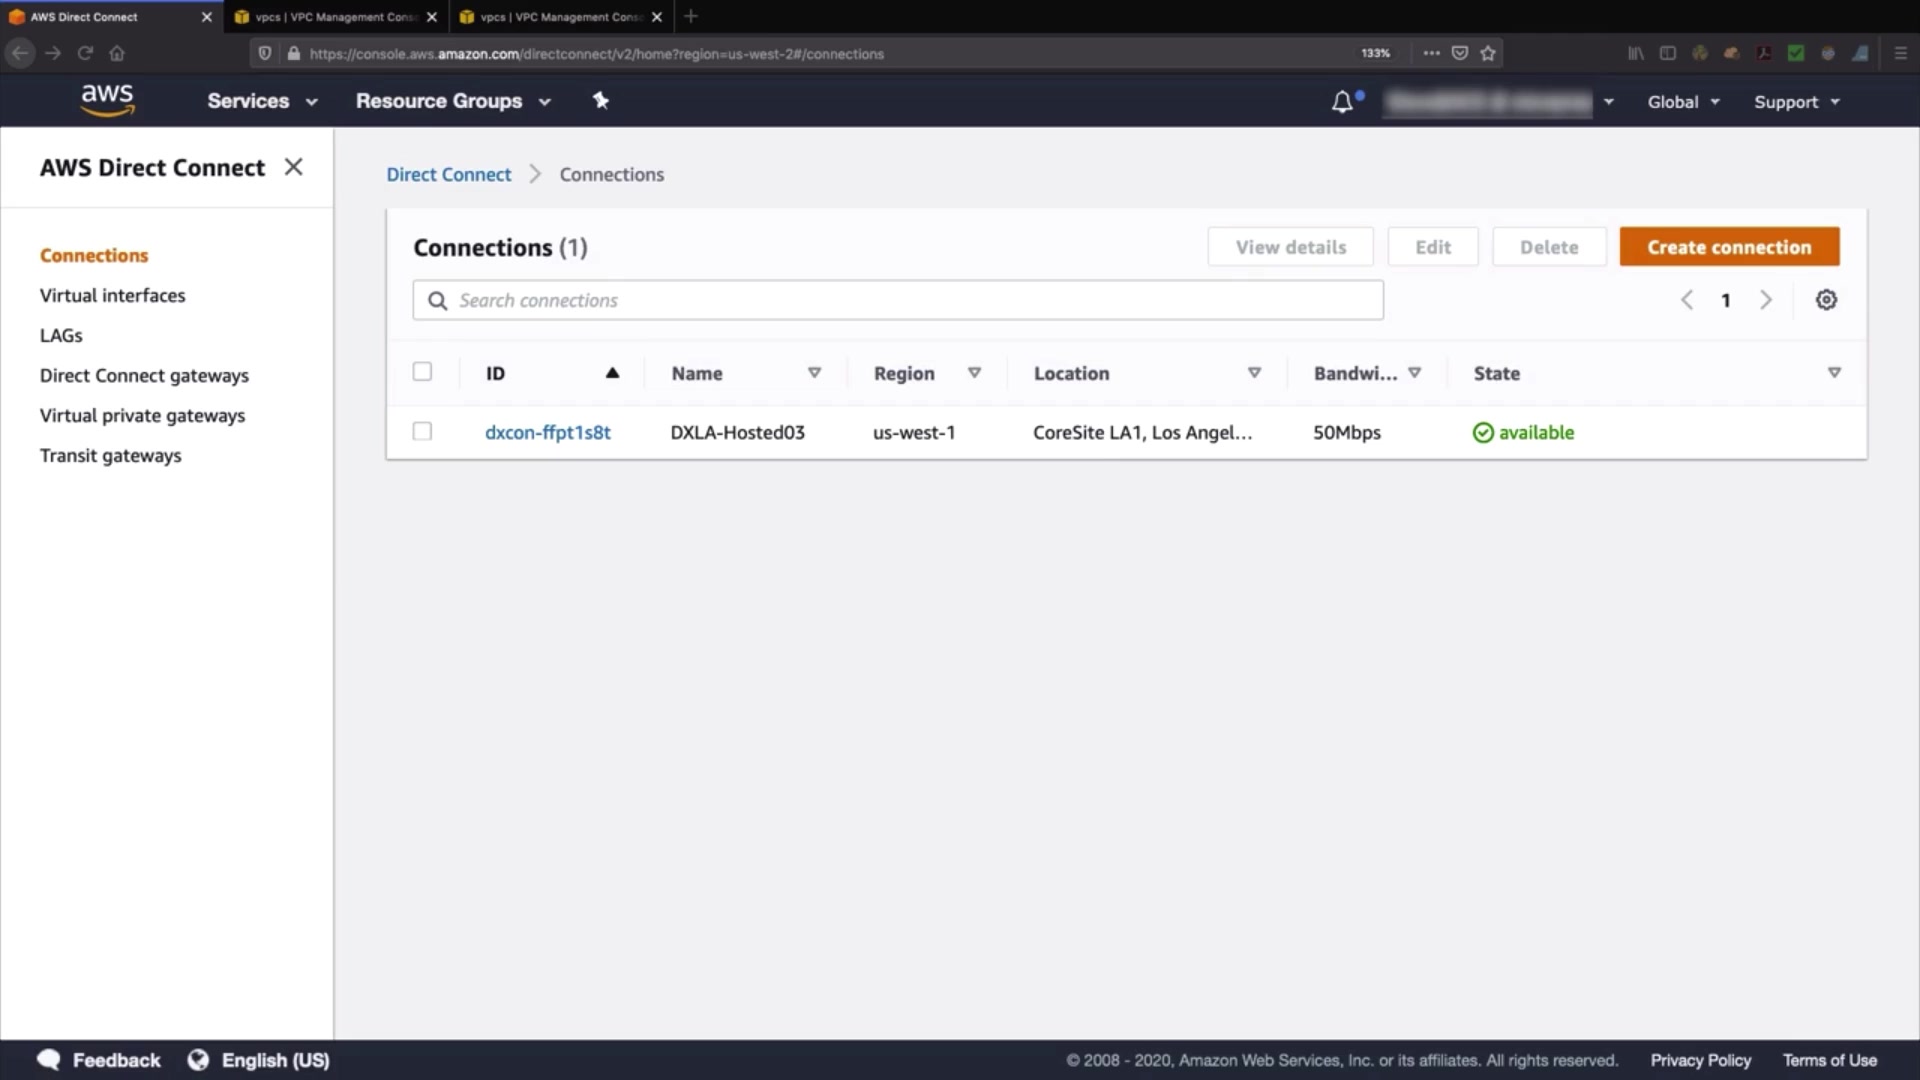
Task: Close the AWS Direct Connect sidebar
Action: tap(293, 167)
